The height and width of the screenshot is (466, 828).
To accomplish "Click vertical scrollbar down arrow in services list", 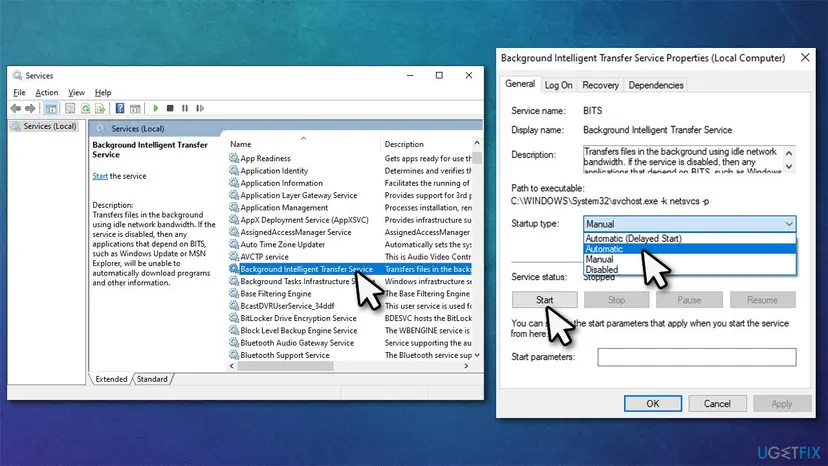I will [x=477, y=355].
